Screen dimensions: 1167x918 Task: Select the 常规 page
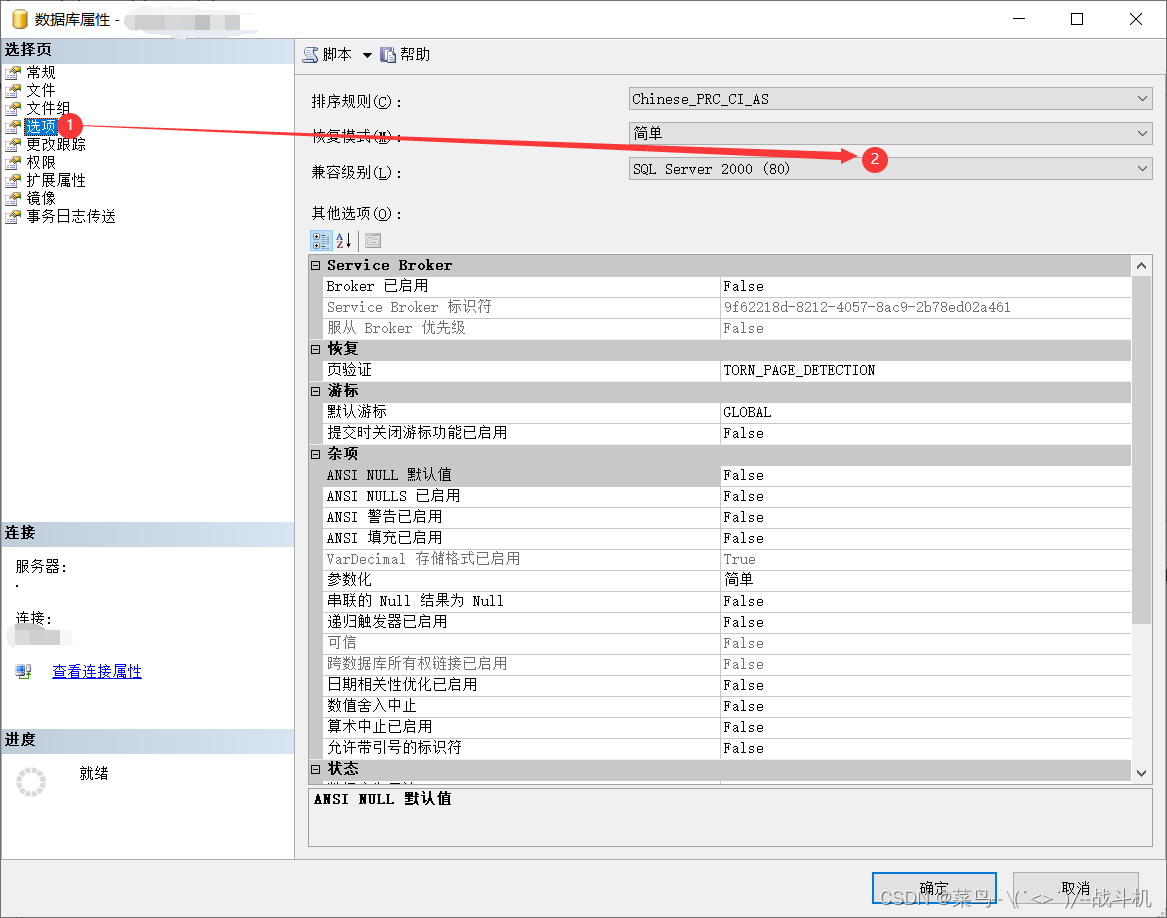point(41,72)
